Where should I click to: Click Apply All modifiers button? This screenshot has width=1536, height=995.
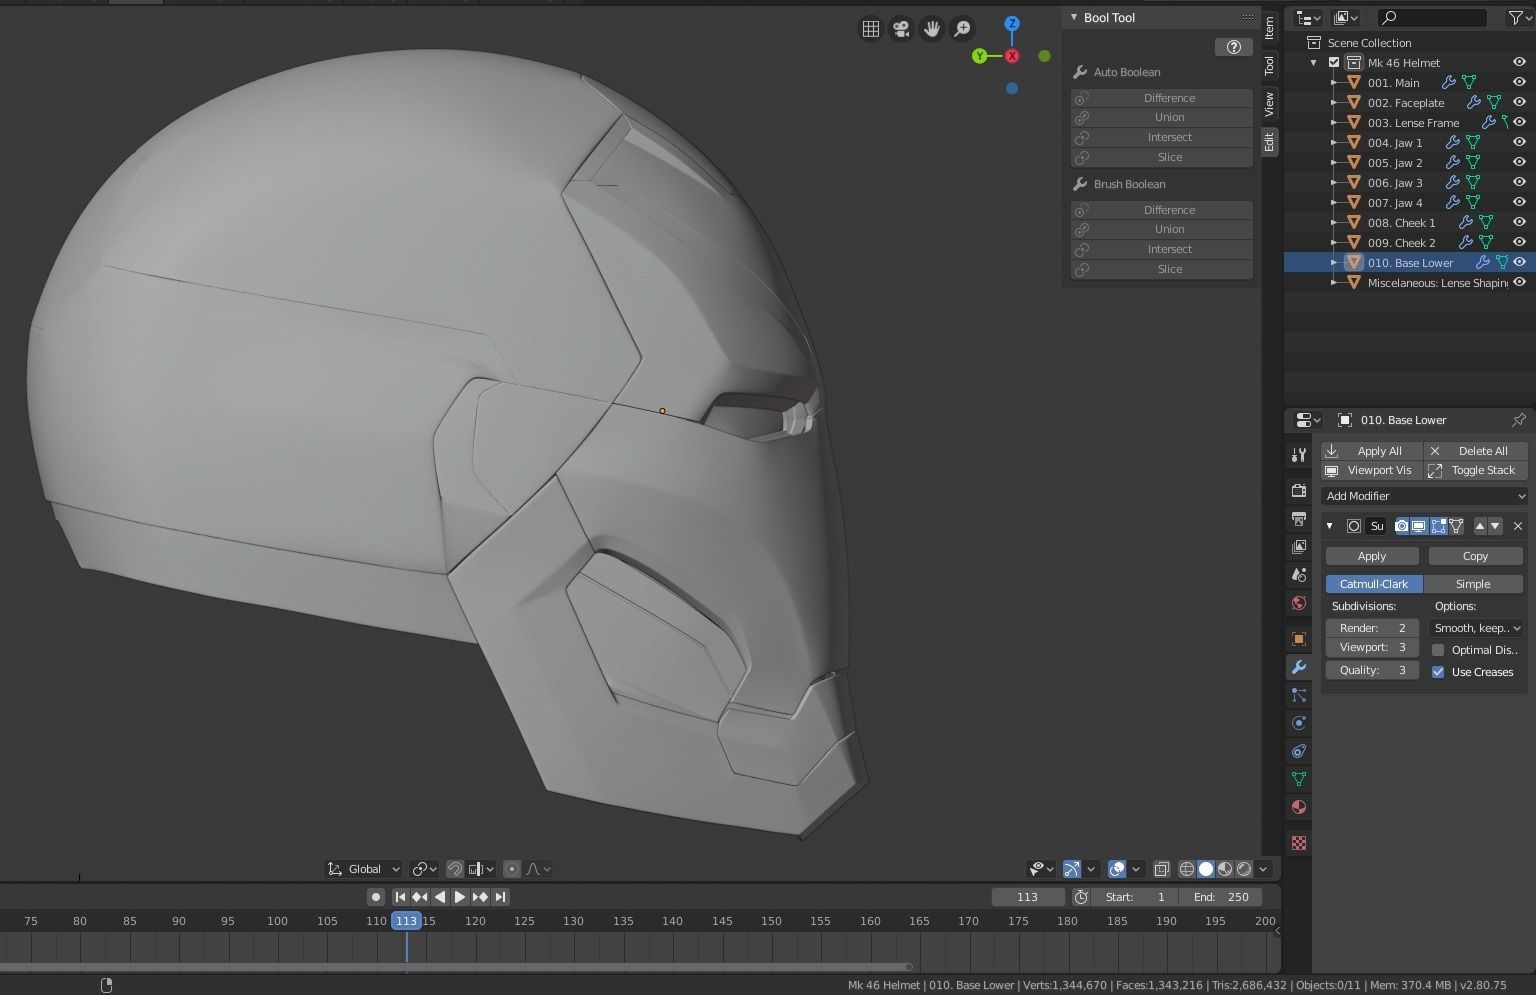pyautogui.click(x=1372, y=451)
